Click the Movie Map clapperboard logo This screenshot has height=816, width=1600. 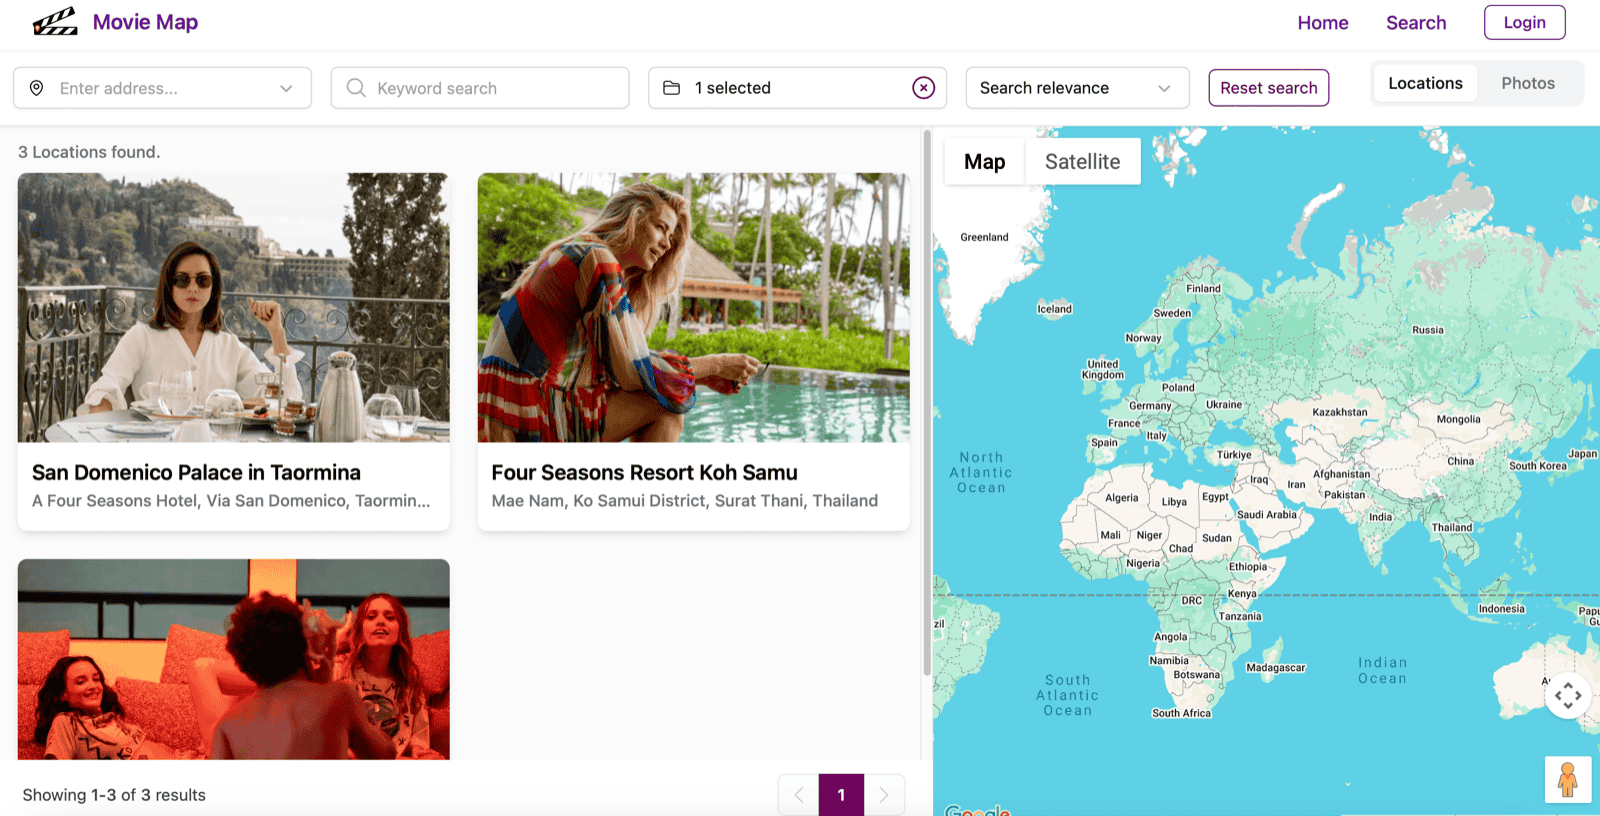tap(55, 21)
